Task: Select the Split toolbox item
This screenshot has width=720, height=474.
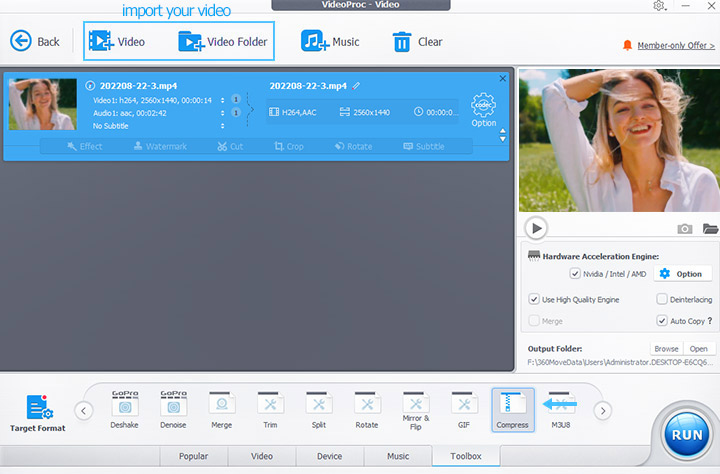Action: (319, 410)
